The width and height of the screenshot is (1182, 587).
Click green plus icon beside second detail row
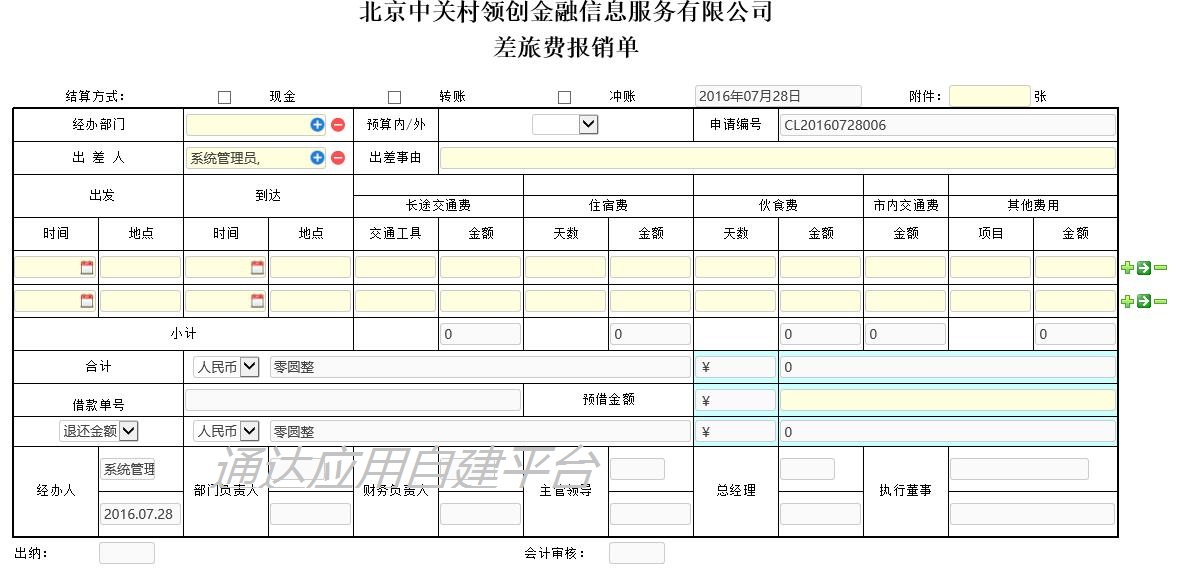(x=1128, y=301)
